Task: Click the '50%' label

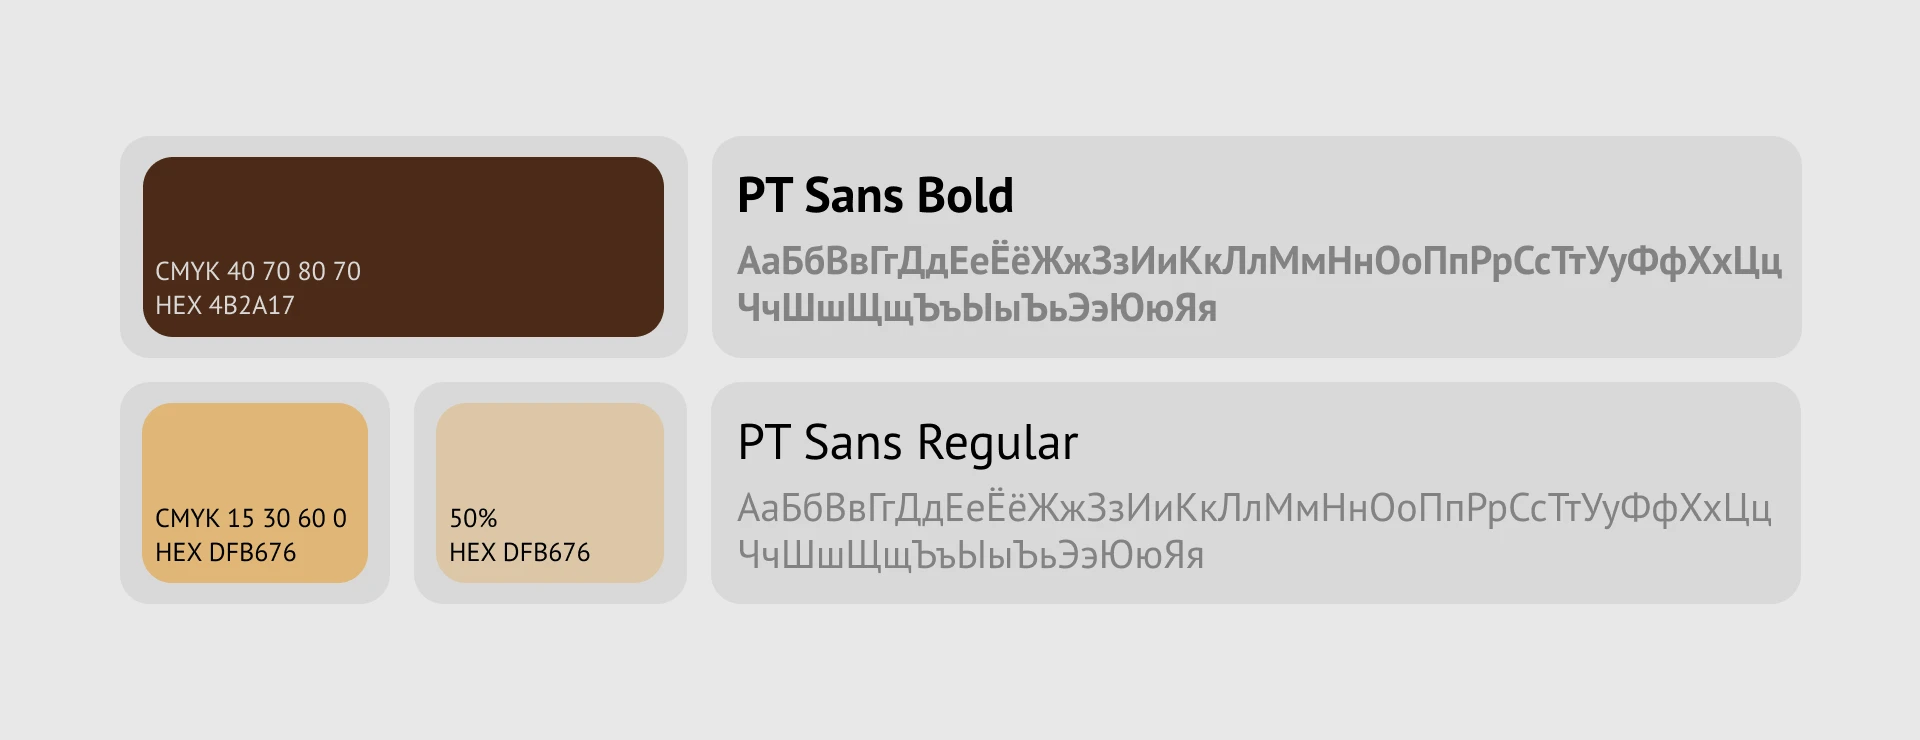Action: pyautogui.click(x=473, y=518)
